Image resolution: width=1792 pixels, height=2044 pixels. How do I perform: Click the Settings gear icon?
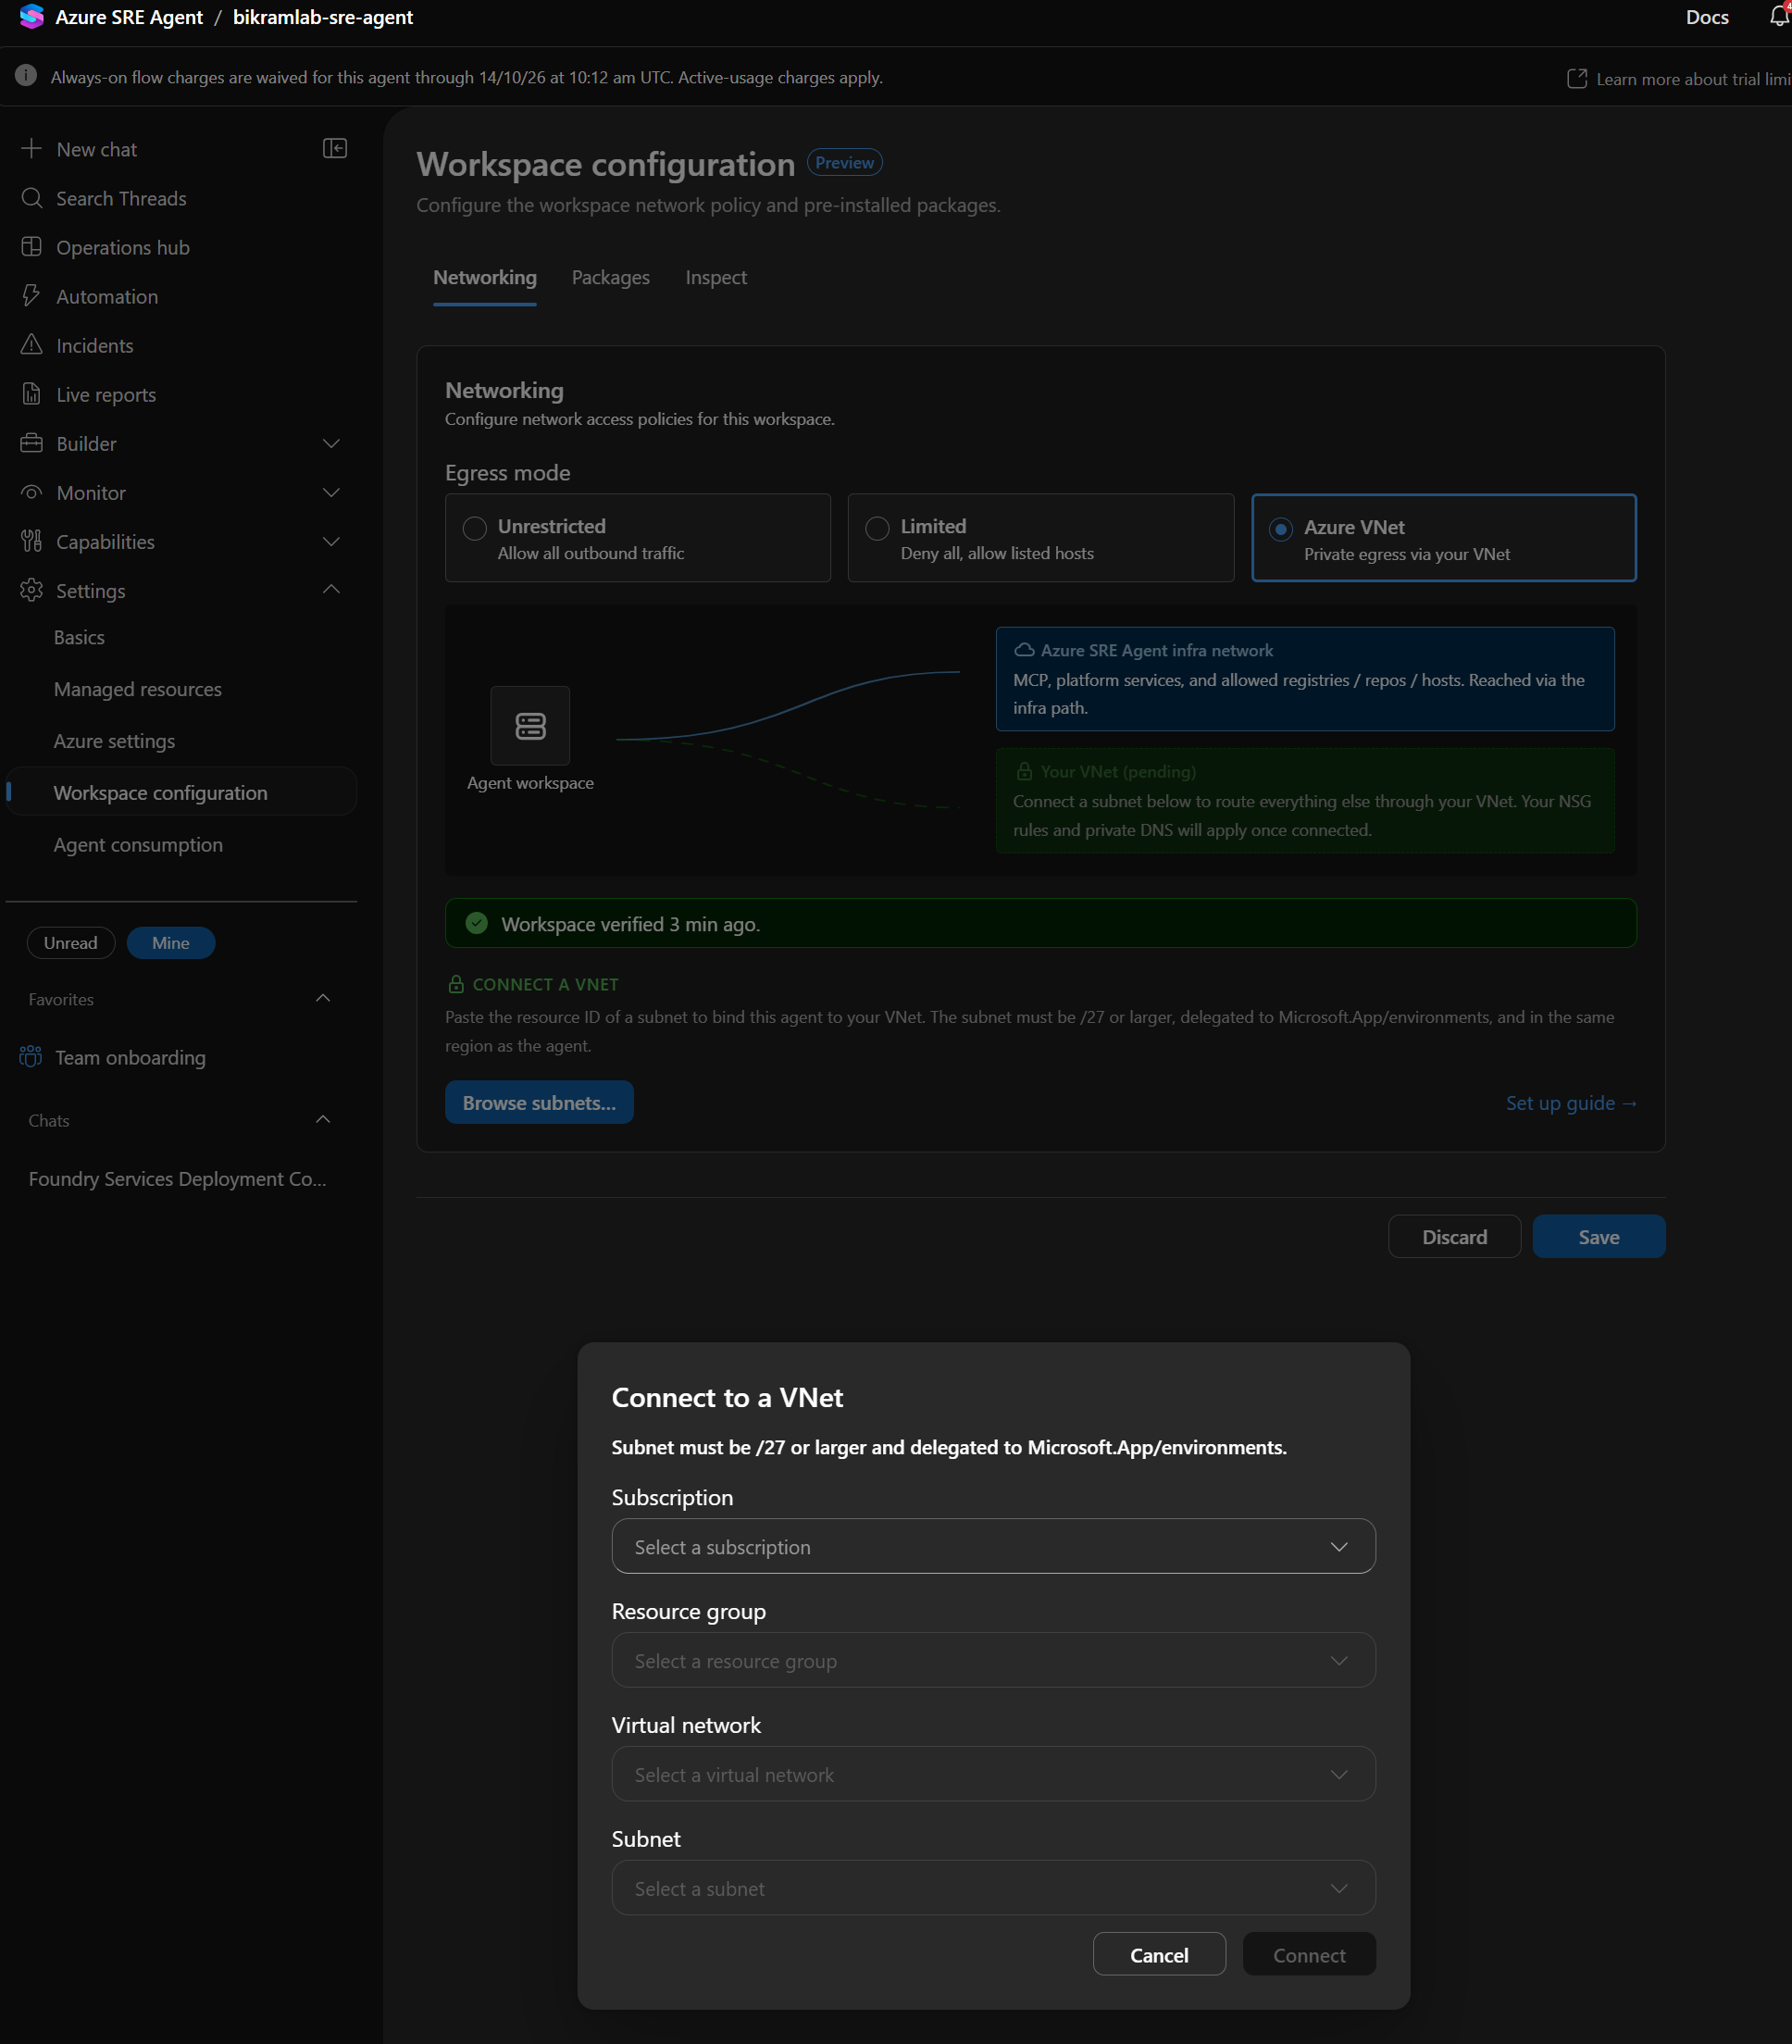pyautogui.click(x=32, y=590)
